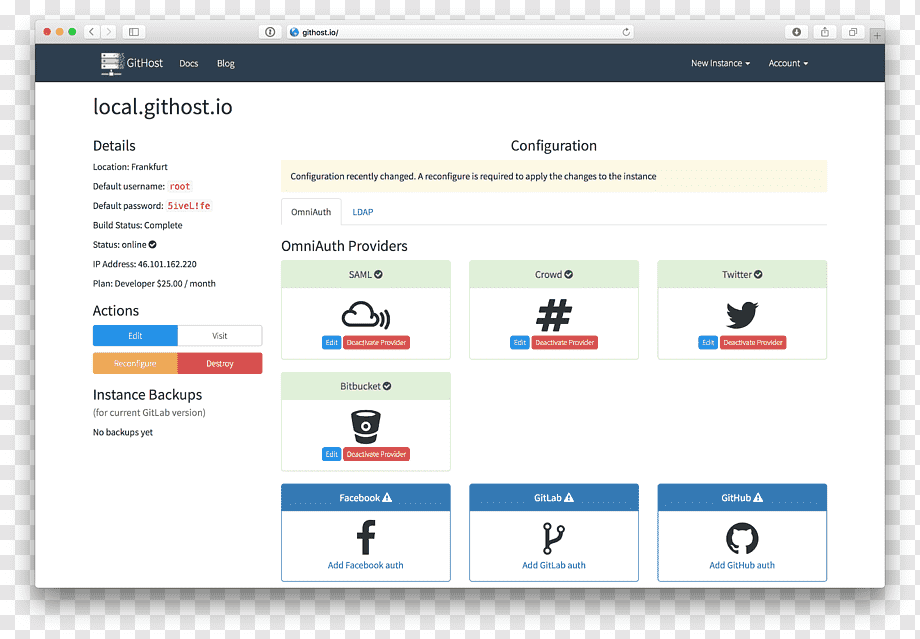Deactivate the SAML provider
920x639 pixels.
(x=376, y=343)
